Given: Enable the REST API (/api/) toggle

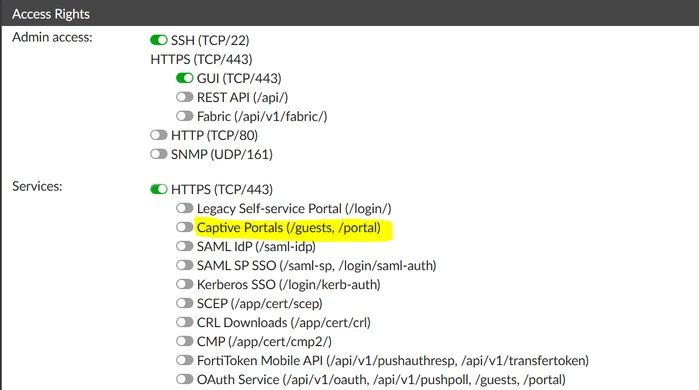Looking at the screenshot, I should coord(185,97).
